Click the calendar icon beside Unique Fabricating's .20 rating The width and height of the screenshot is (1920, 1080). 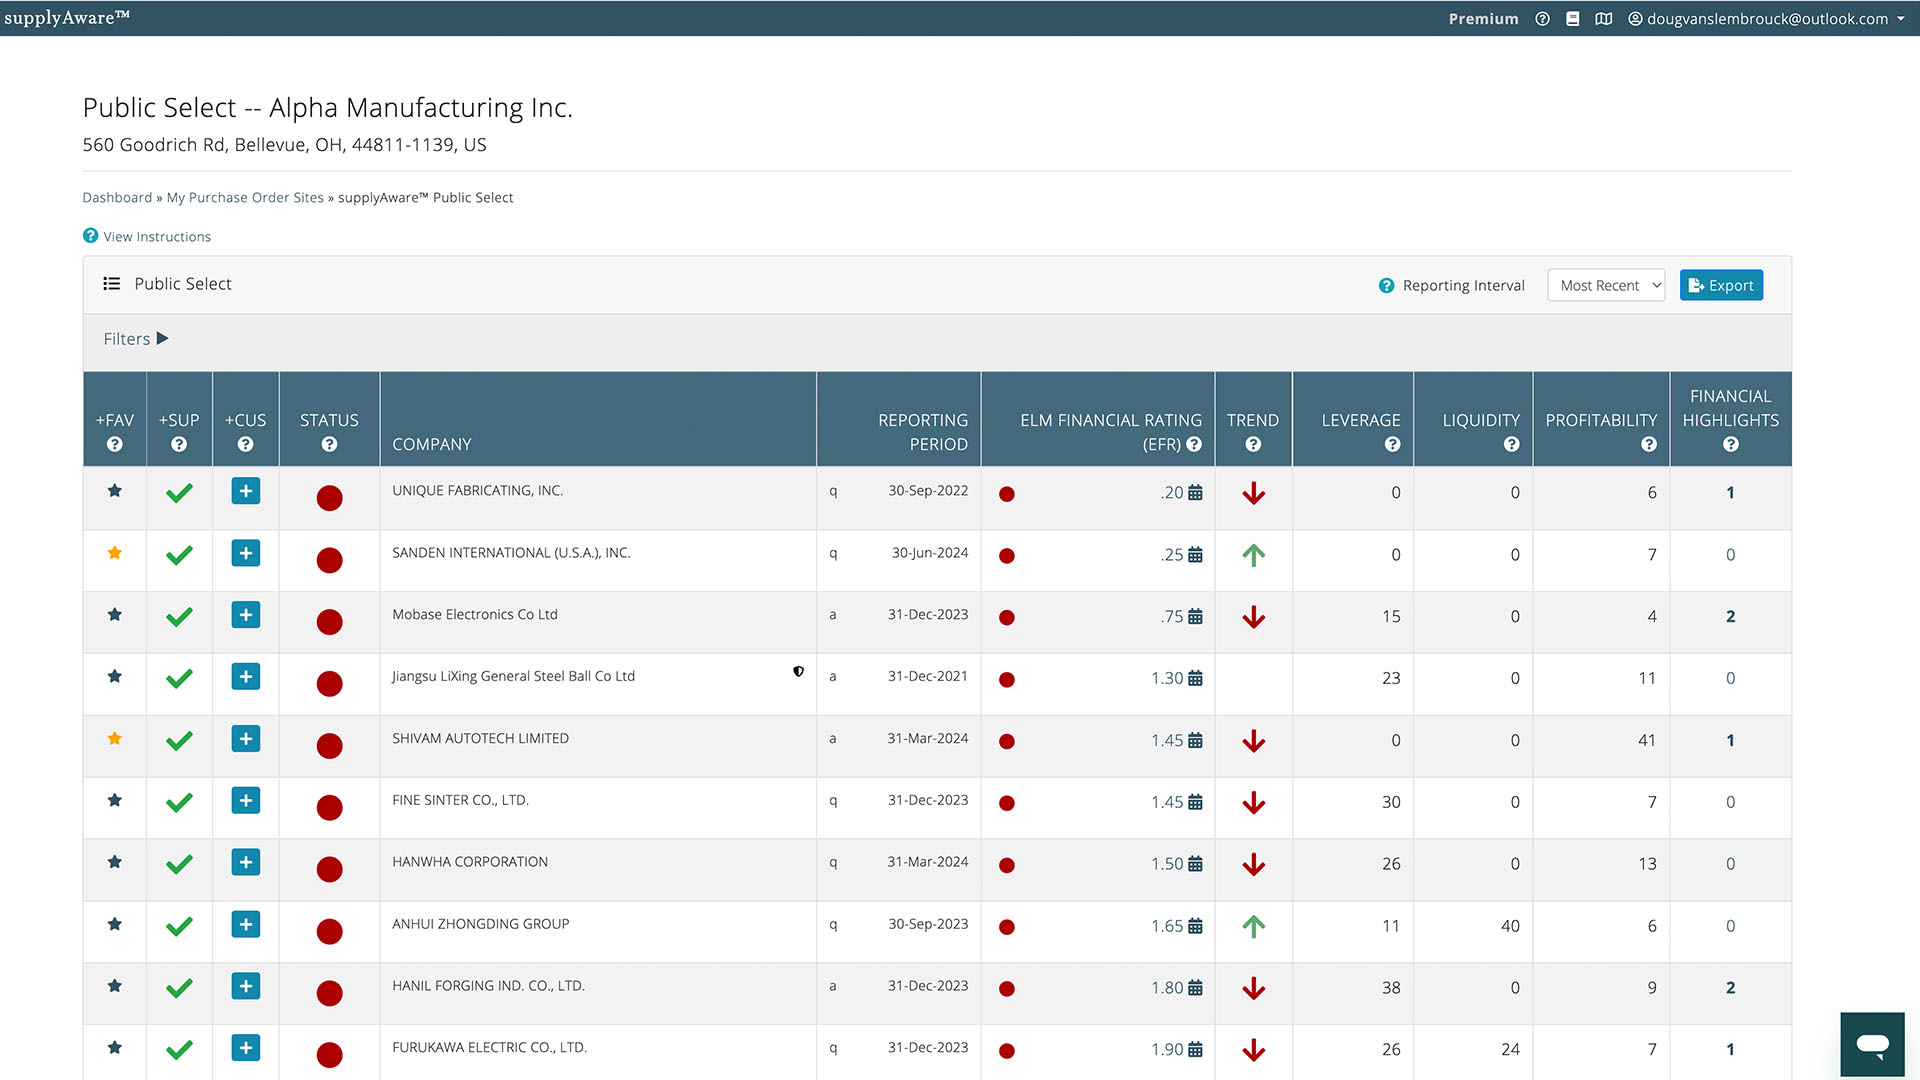[x=1195, y=493]
